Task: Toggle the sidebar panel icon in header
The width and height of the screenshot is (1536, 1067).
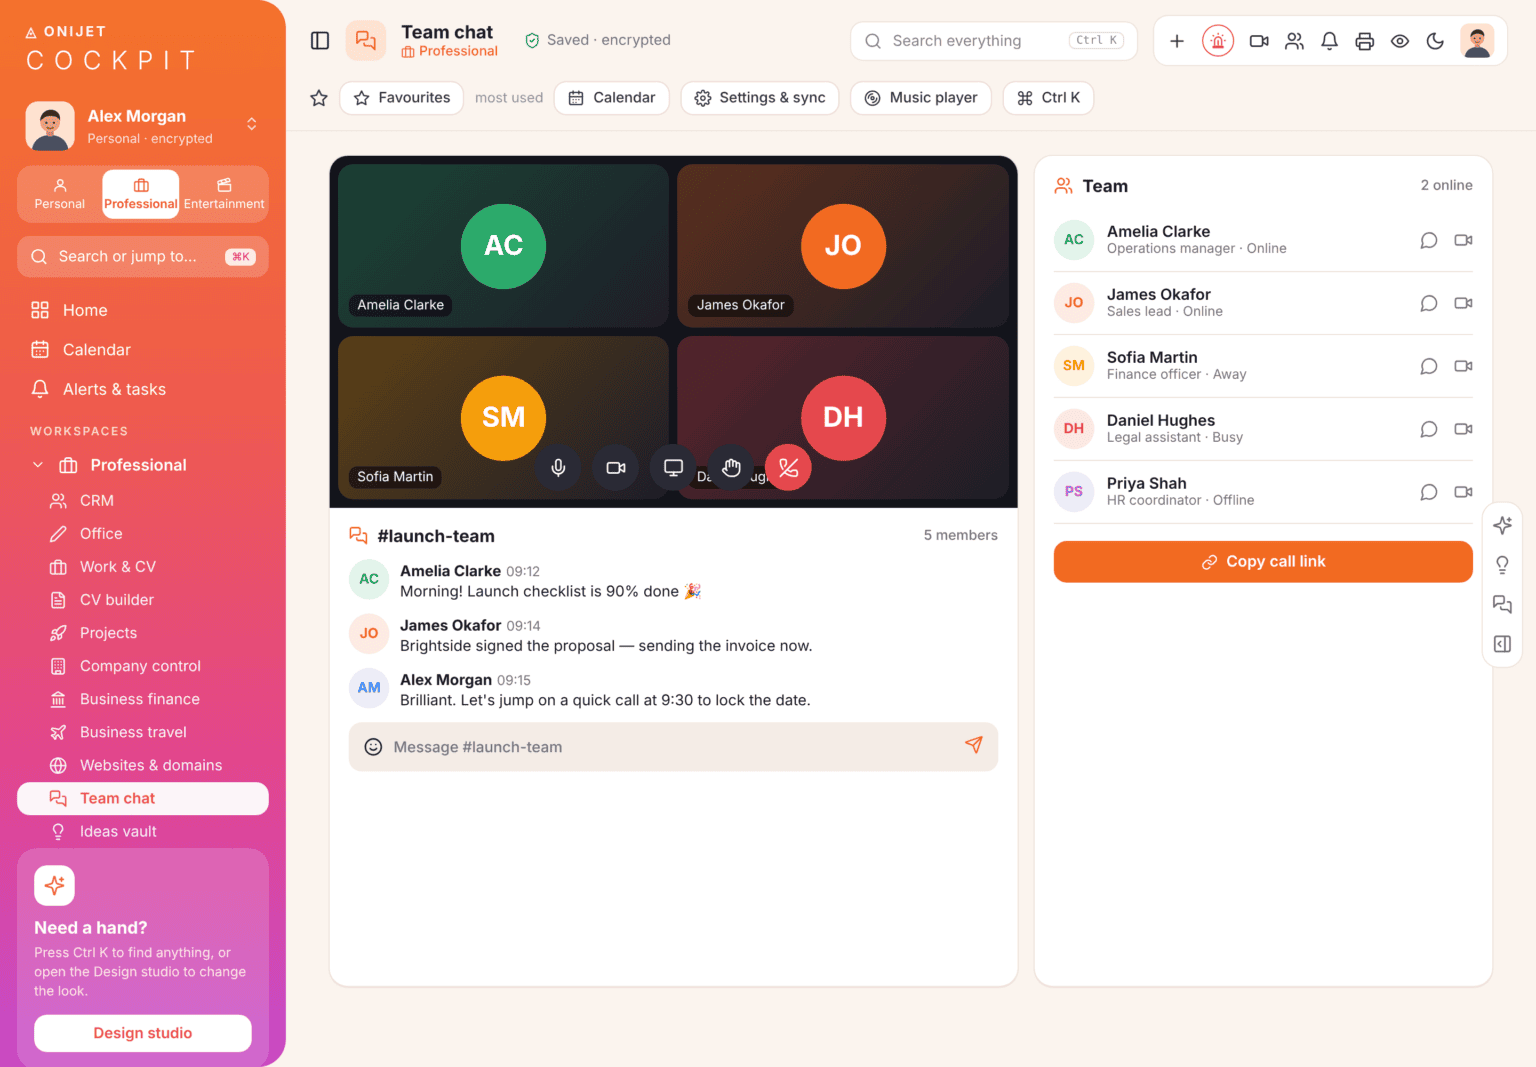Action: 320,41
